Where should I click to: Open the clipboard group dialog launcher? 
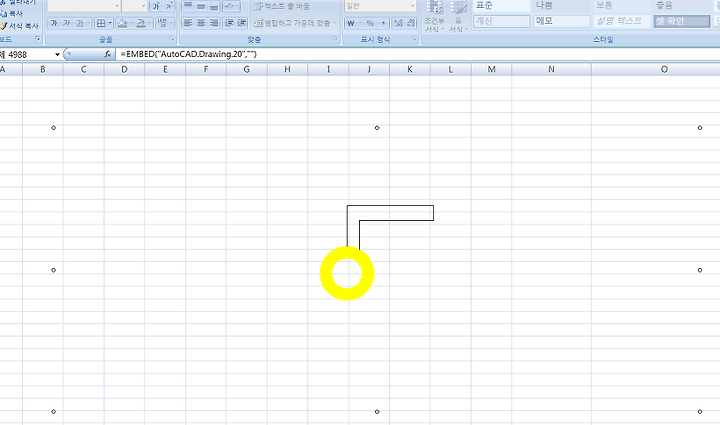click(x=38, y=39)
